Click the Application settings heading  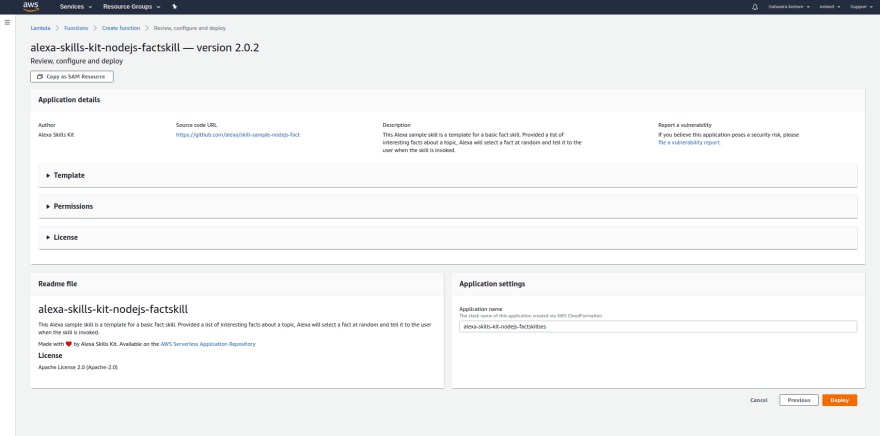[492, 284]
